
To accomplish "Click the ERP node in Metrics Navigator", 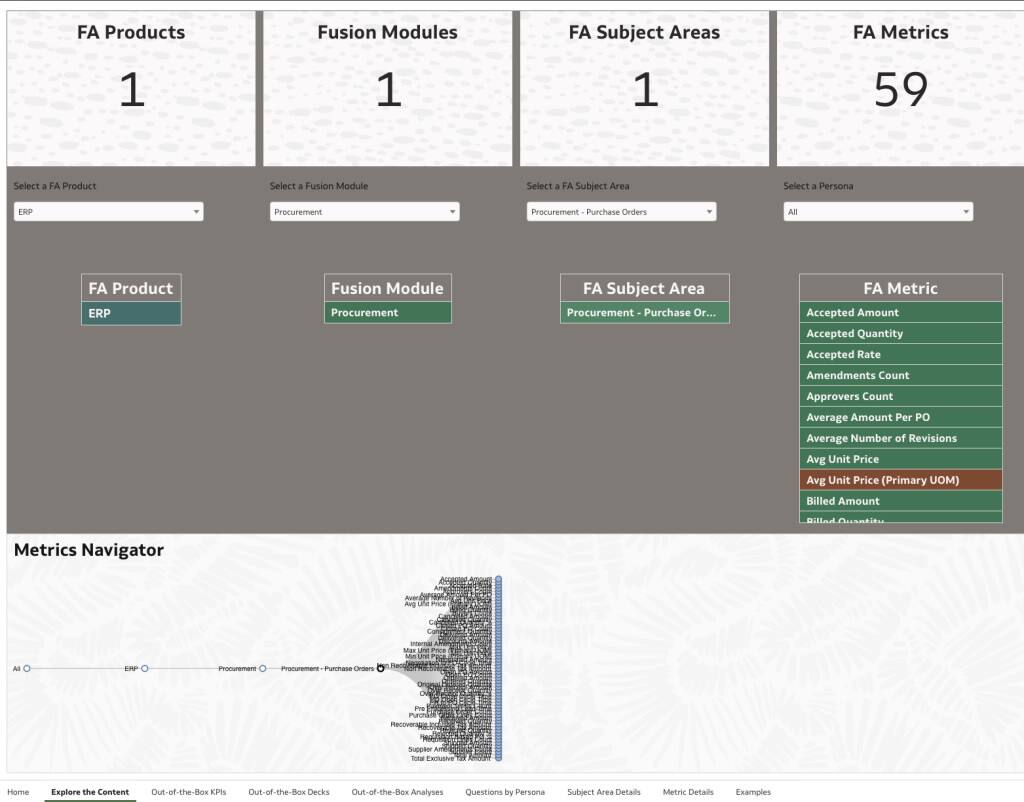I will tap(145, 667).
